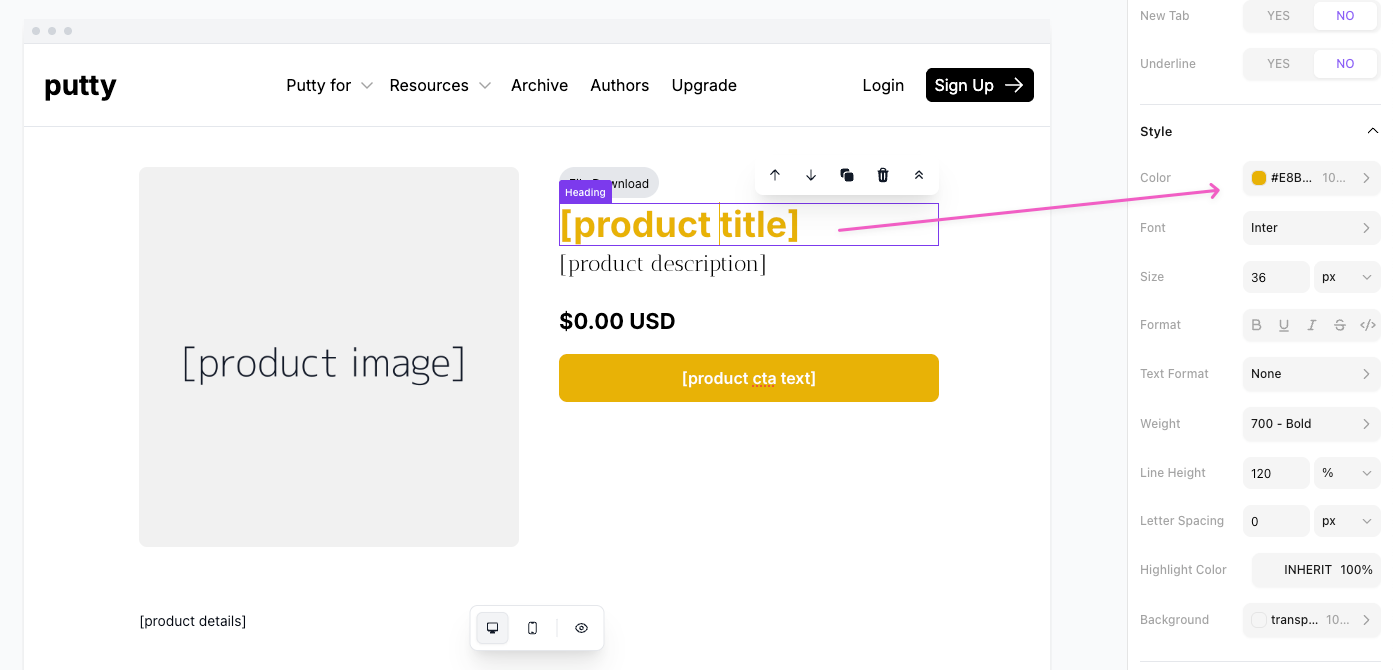Open the font size unit dropdown
Viewport: 1393px width, 670px height.
[x=1346, y=277]
